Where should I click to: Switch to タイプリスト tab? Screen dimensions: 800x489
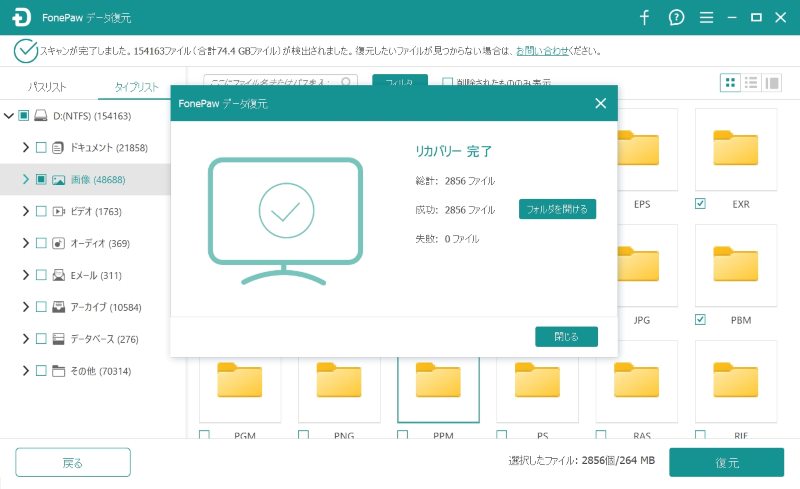(x=137, y=87)
